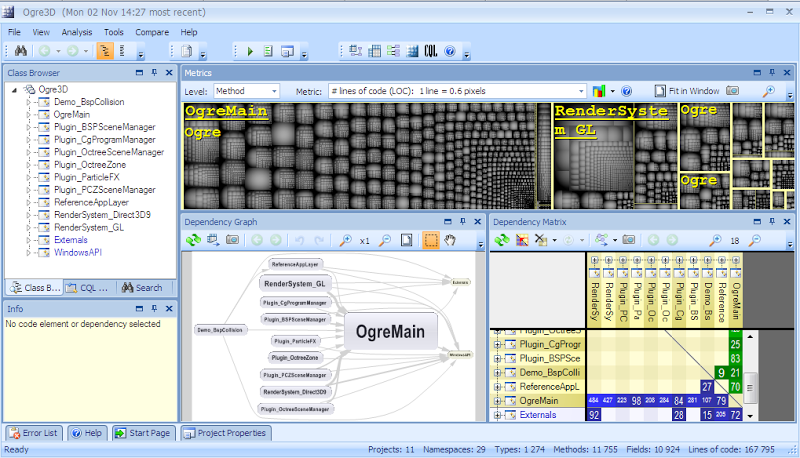Screen dimensions: 800x458
Task: Take a snapshot of the Metrics view
Action: point(733,91)
